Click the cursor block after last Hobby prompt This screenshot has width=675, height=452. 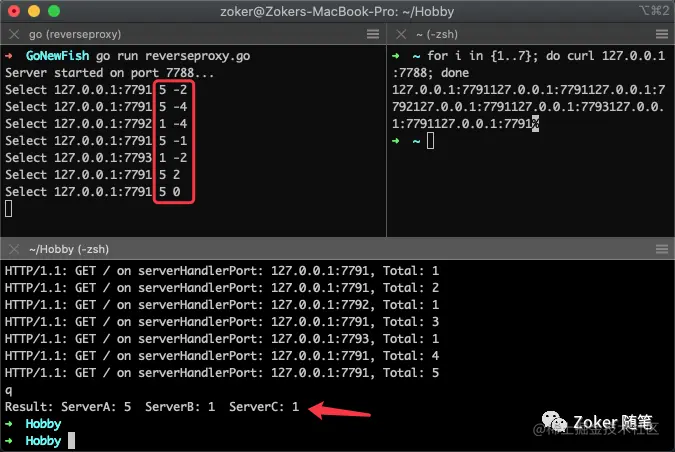[x=71, y=440]
